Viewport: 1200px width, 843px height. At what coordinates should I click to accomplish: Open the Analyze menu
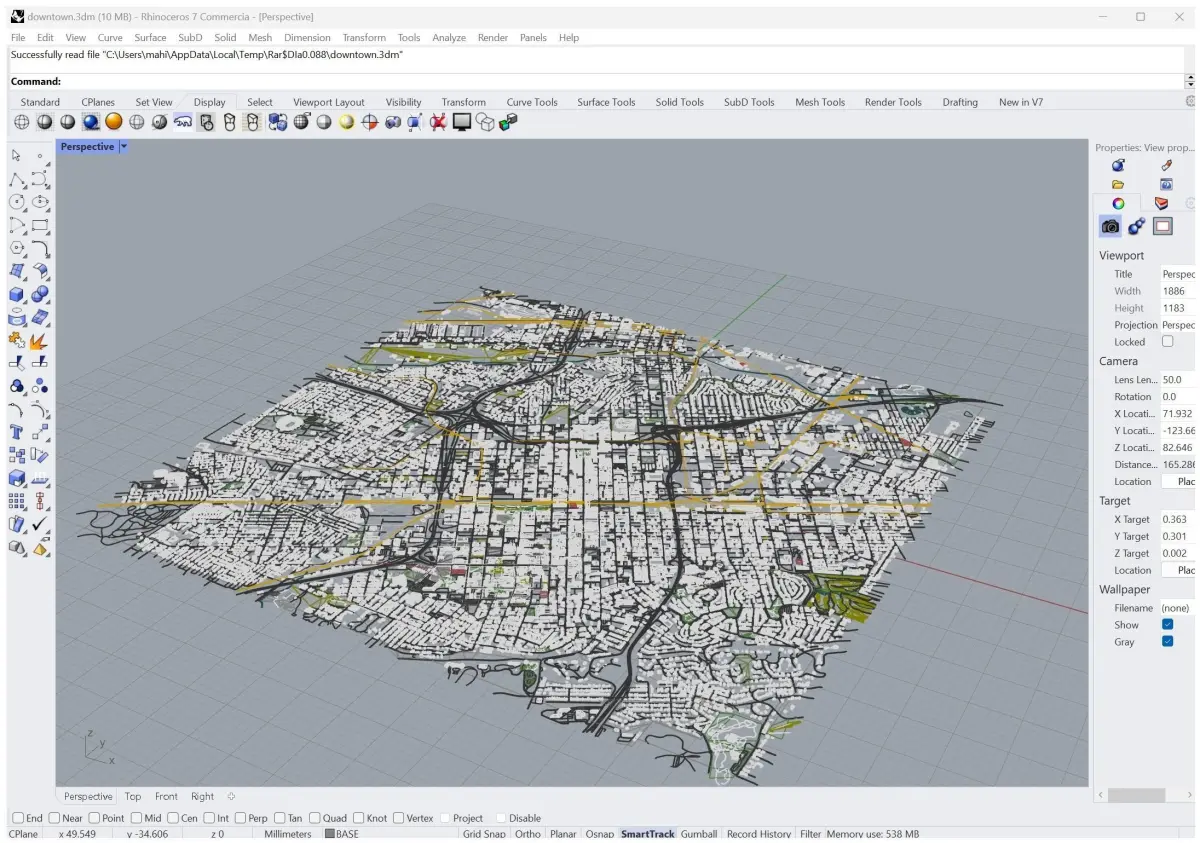pos(449,37)
